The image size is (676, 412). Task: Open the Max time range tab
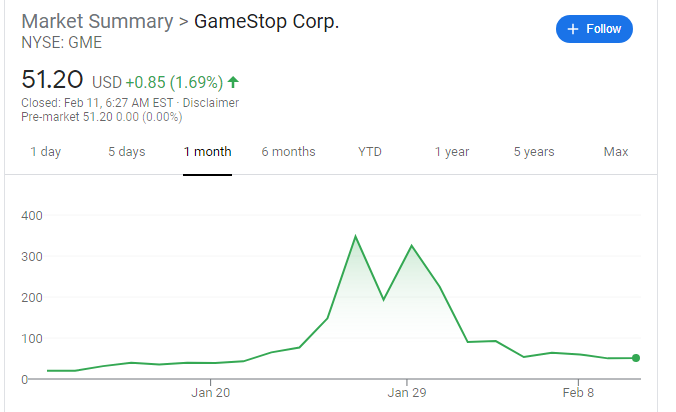click(x=616, y=152)
